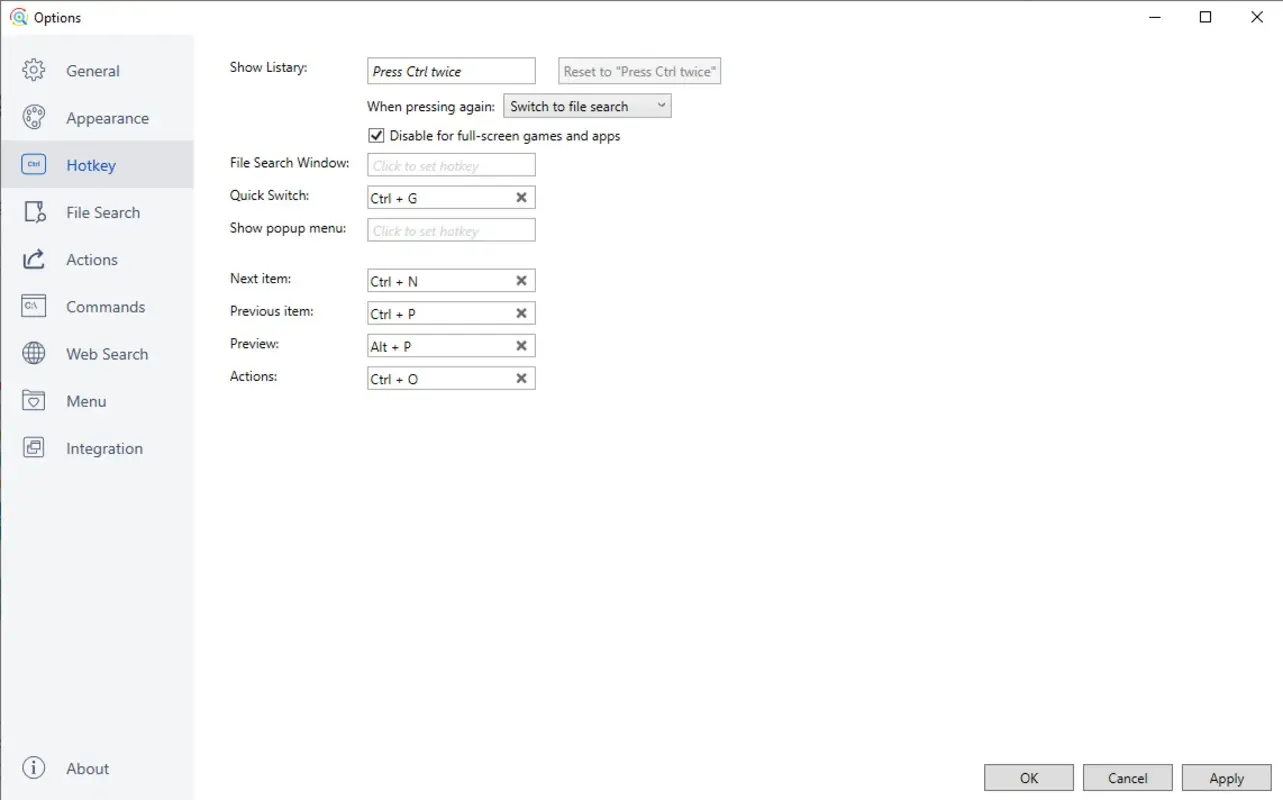1283x800 pixels.
Task: Switch to the Commands section
Action: 105,306
